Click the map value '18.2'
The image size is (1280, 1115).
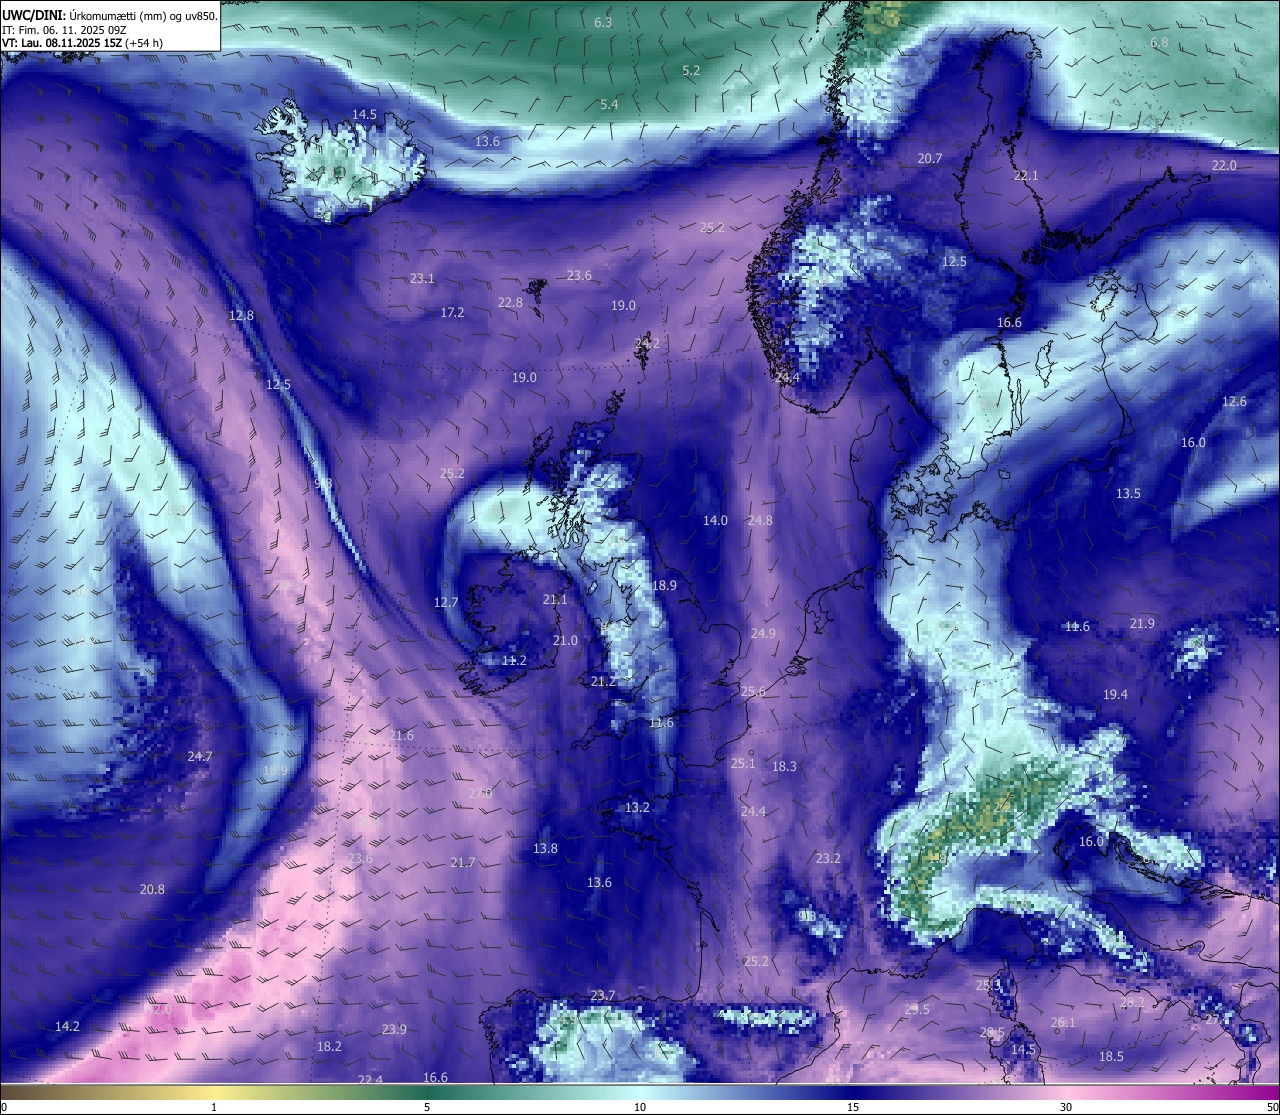pyautogui.click(x=329, y=1046)
